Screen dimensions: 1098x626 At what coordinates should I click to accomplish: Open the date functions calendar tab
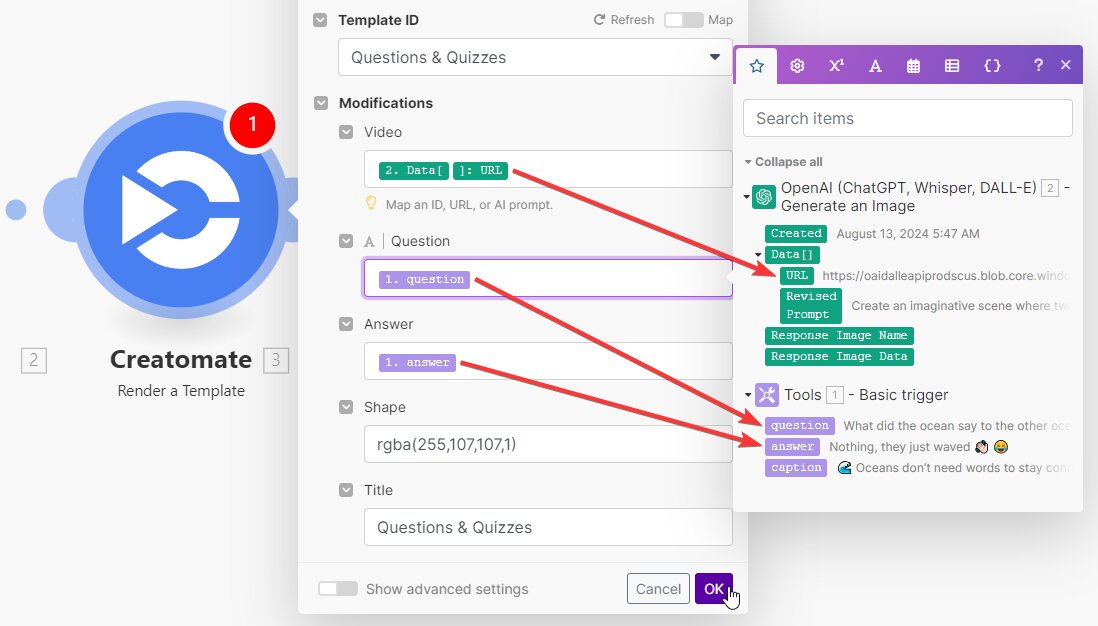(913, 65)
